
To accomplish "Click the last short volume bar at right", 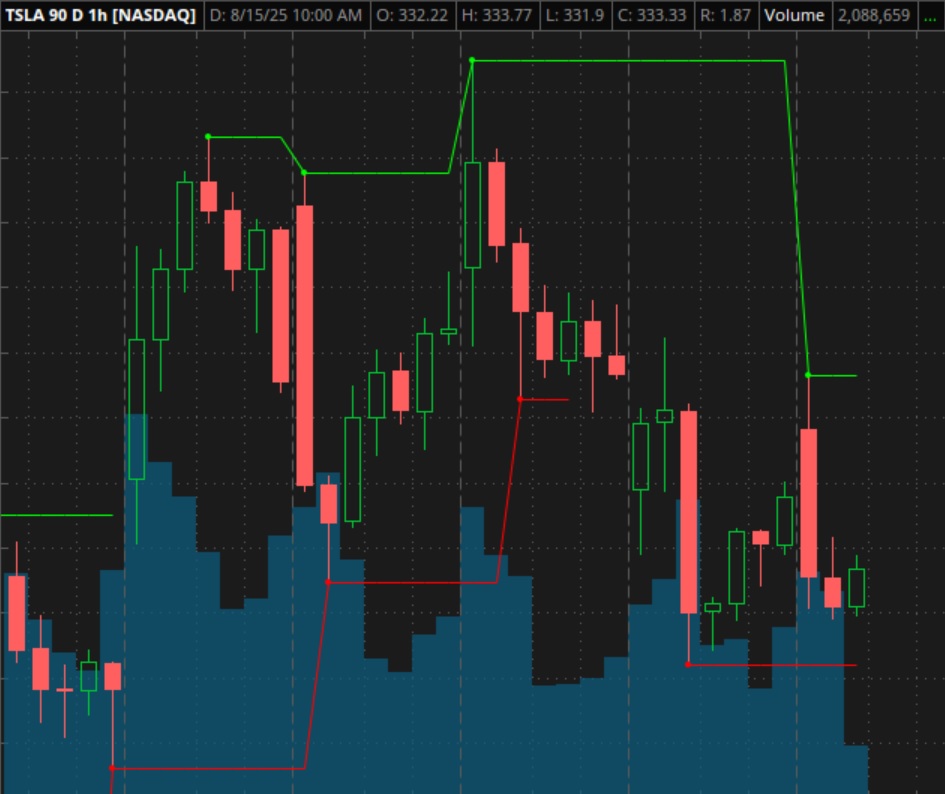I will pos(856,768).
